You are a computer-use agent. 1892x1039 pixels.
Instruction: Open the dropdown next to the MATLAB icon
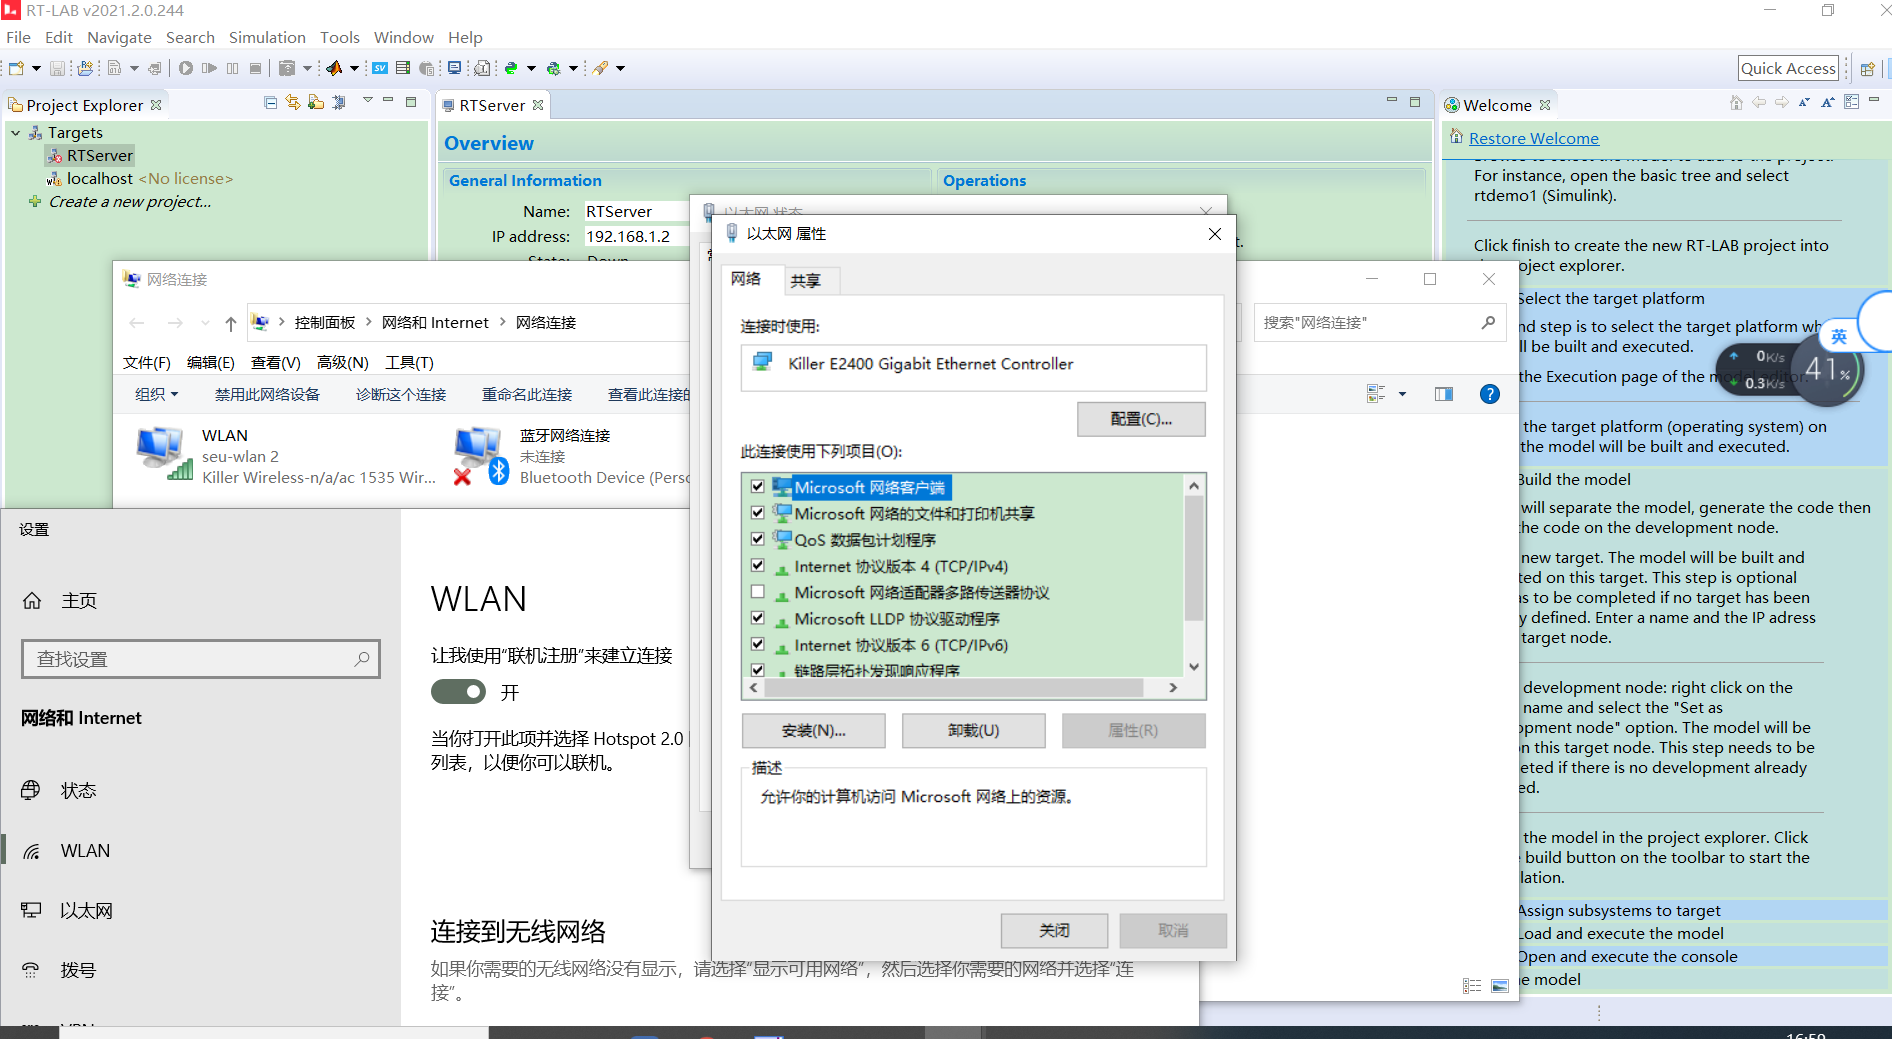tap(354, 68)
